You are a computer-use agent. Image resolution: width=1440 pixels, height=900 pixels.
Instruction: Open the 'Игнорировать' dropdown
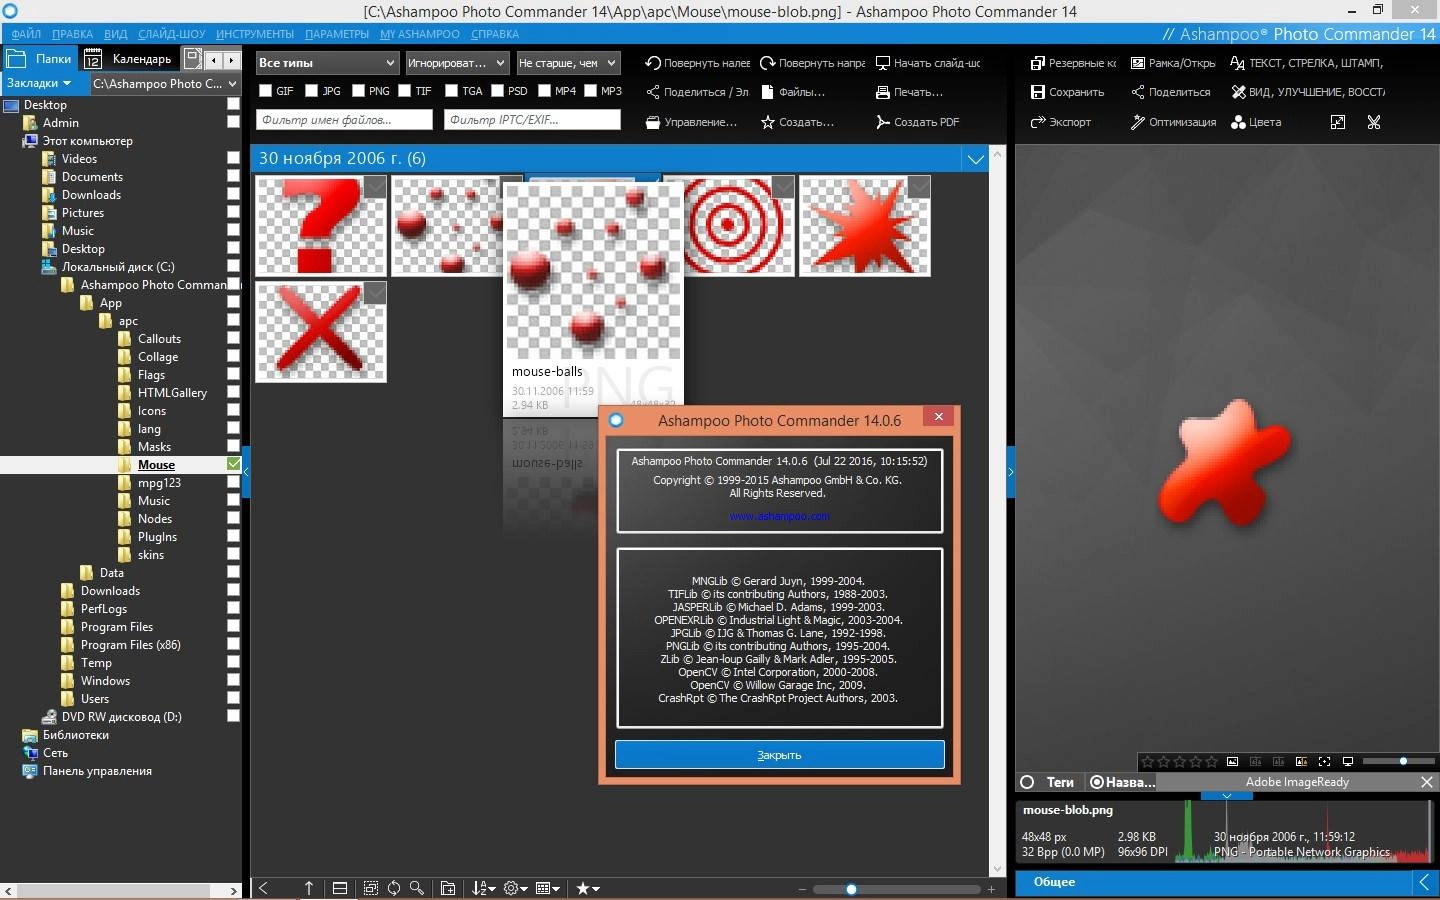[x=456, y=63]
